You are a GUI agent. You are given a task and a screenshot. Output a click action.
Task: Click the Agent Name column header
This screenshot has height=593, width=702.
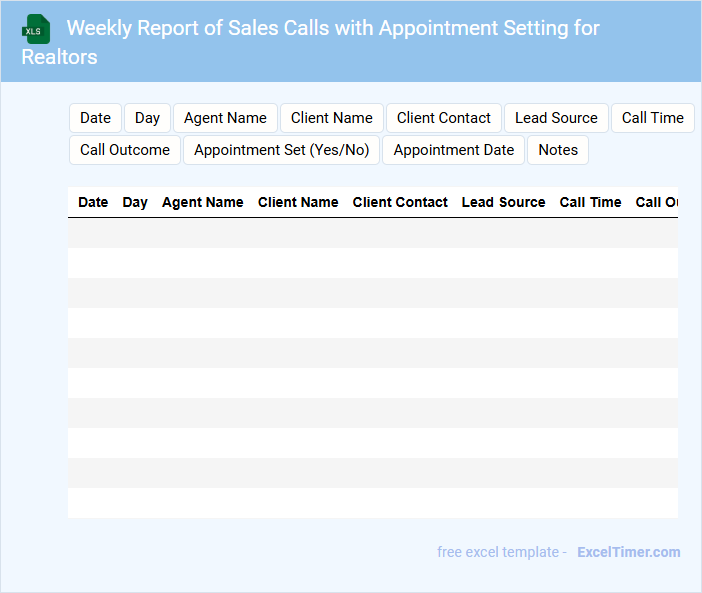pos(202,202)
